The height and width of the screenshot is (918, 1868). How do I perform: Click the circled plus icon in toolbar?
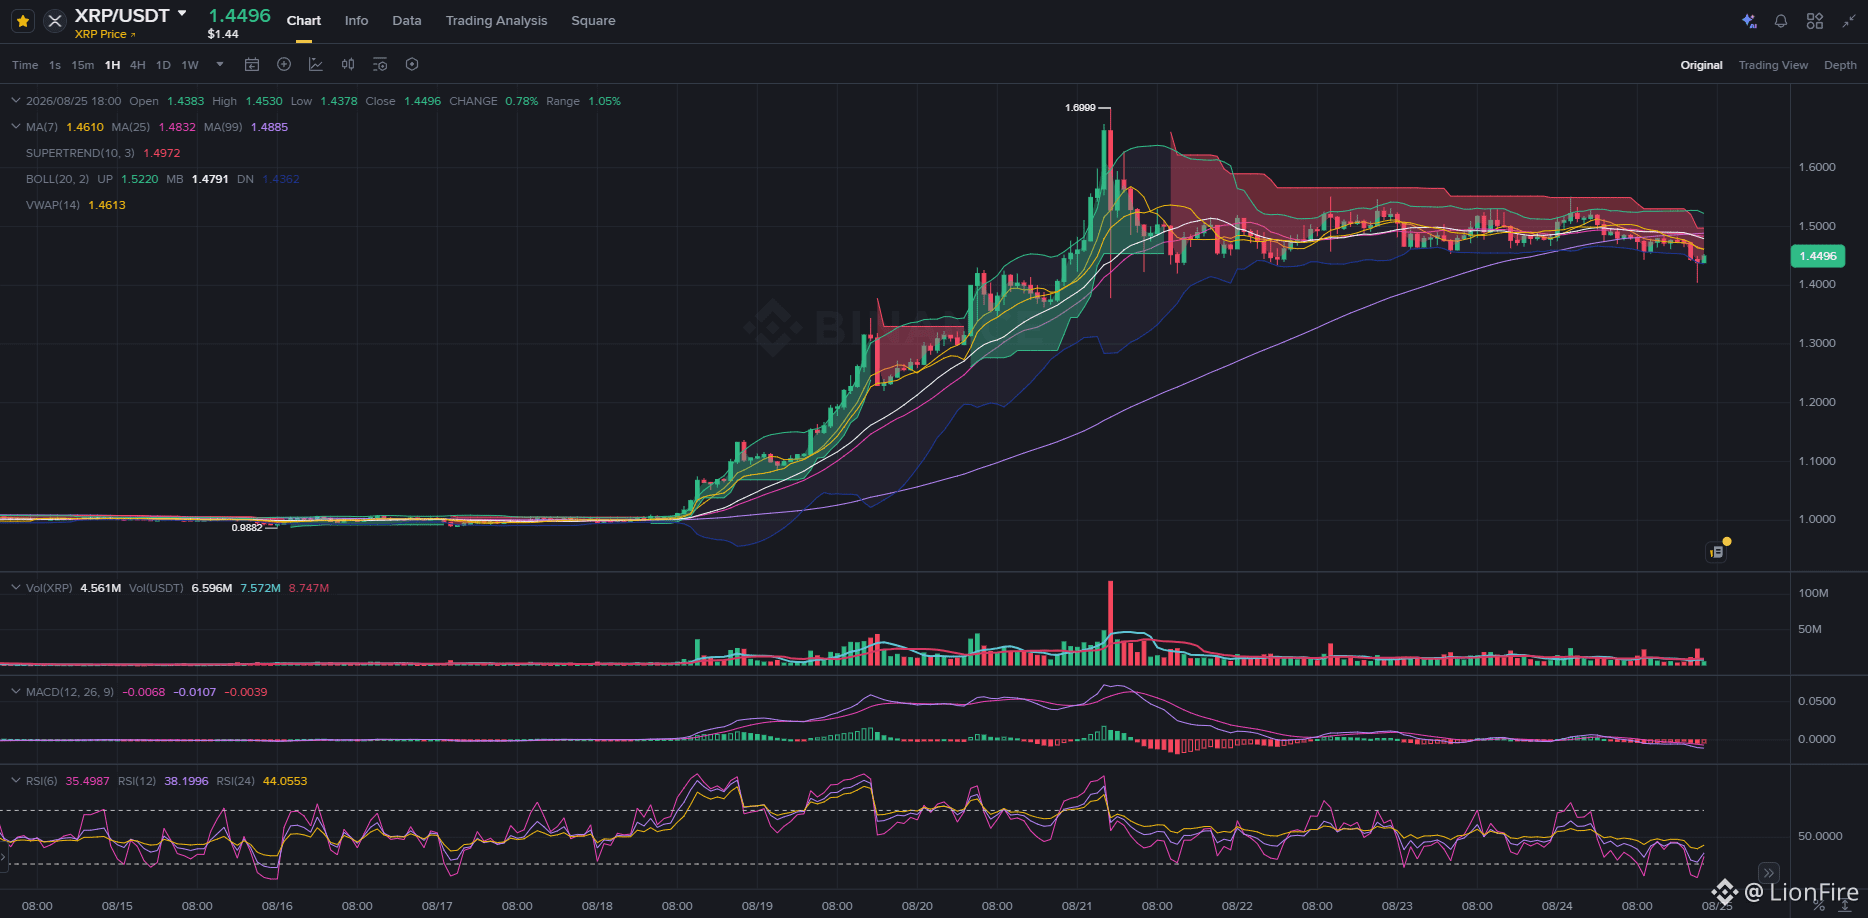tap(284, 65)
